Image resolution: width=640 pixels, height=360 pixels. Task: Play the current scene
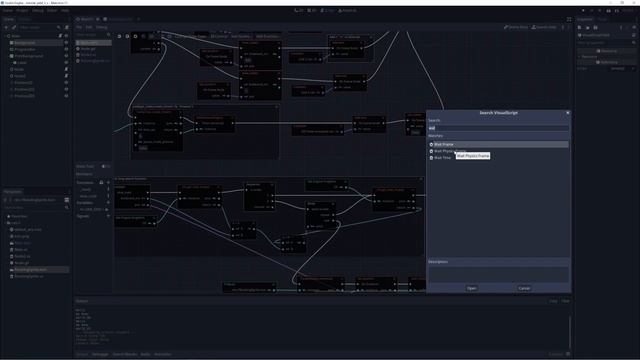click(x=609, y=11)
